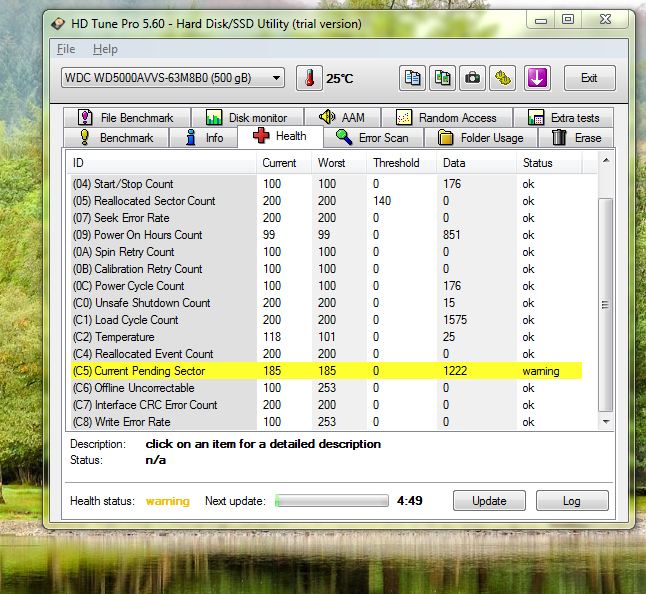Click the 4:49 countdown timer
Screen dimensions: 646x594
pyautogui.click(x=410, y=500)
